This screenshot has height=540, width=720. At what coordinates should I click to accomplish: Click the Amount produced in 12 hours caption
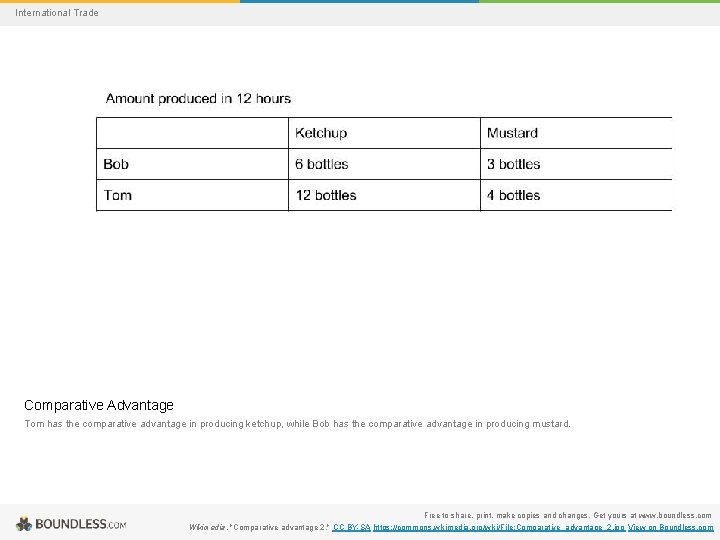[x=198, y=99]
